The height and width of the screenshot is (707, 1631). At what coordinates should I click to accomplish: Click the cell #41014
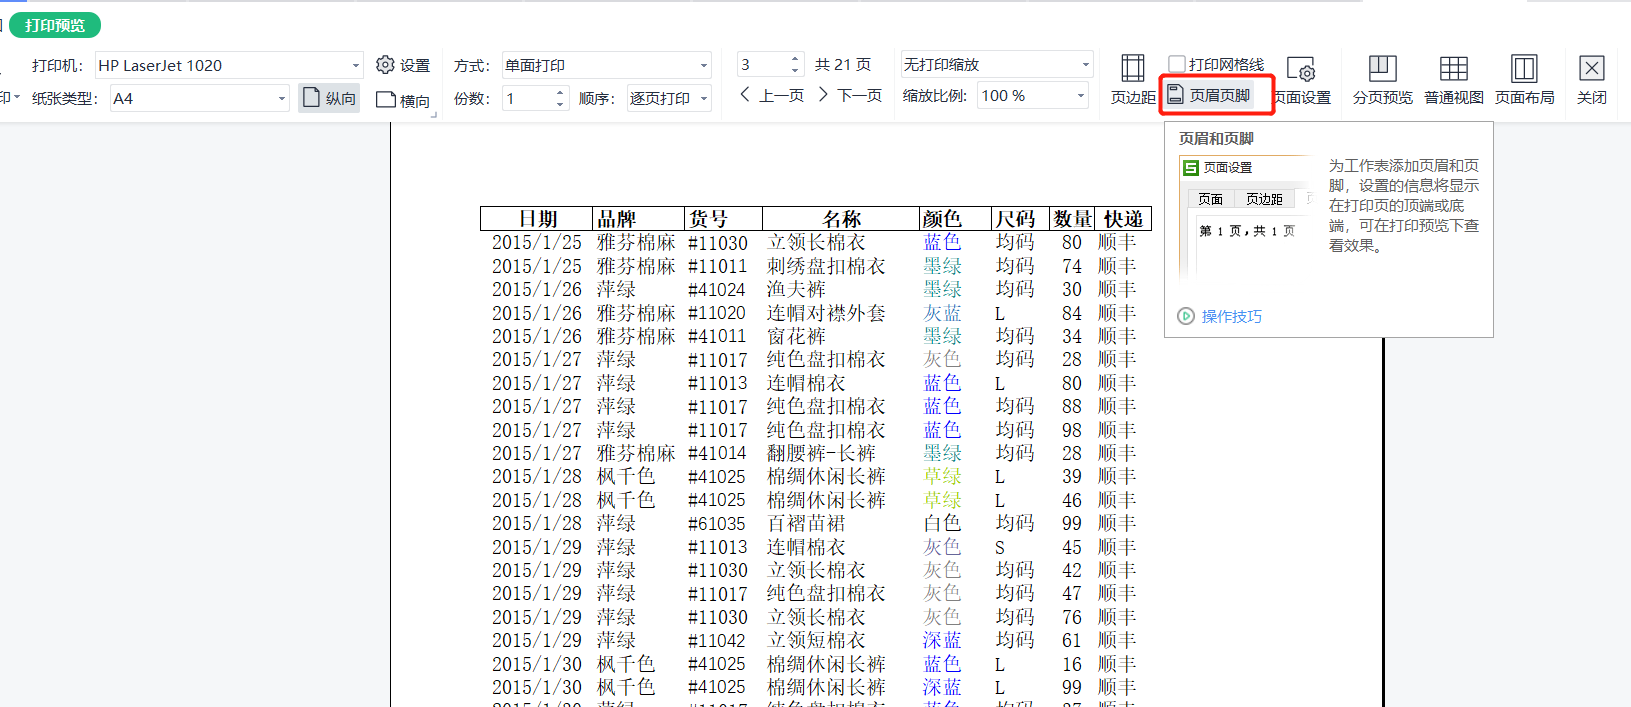(x=717, y=454)
